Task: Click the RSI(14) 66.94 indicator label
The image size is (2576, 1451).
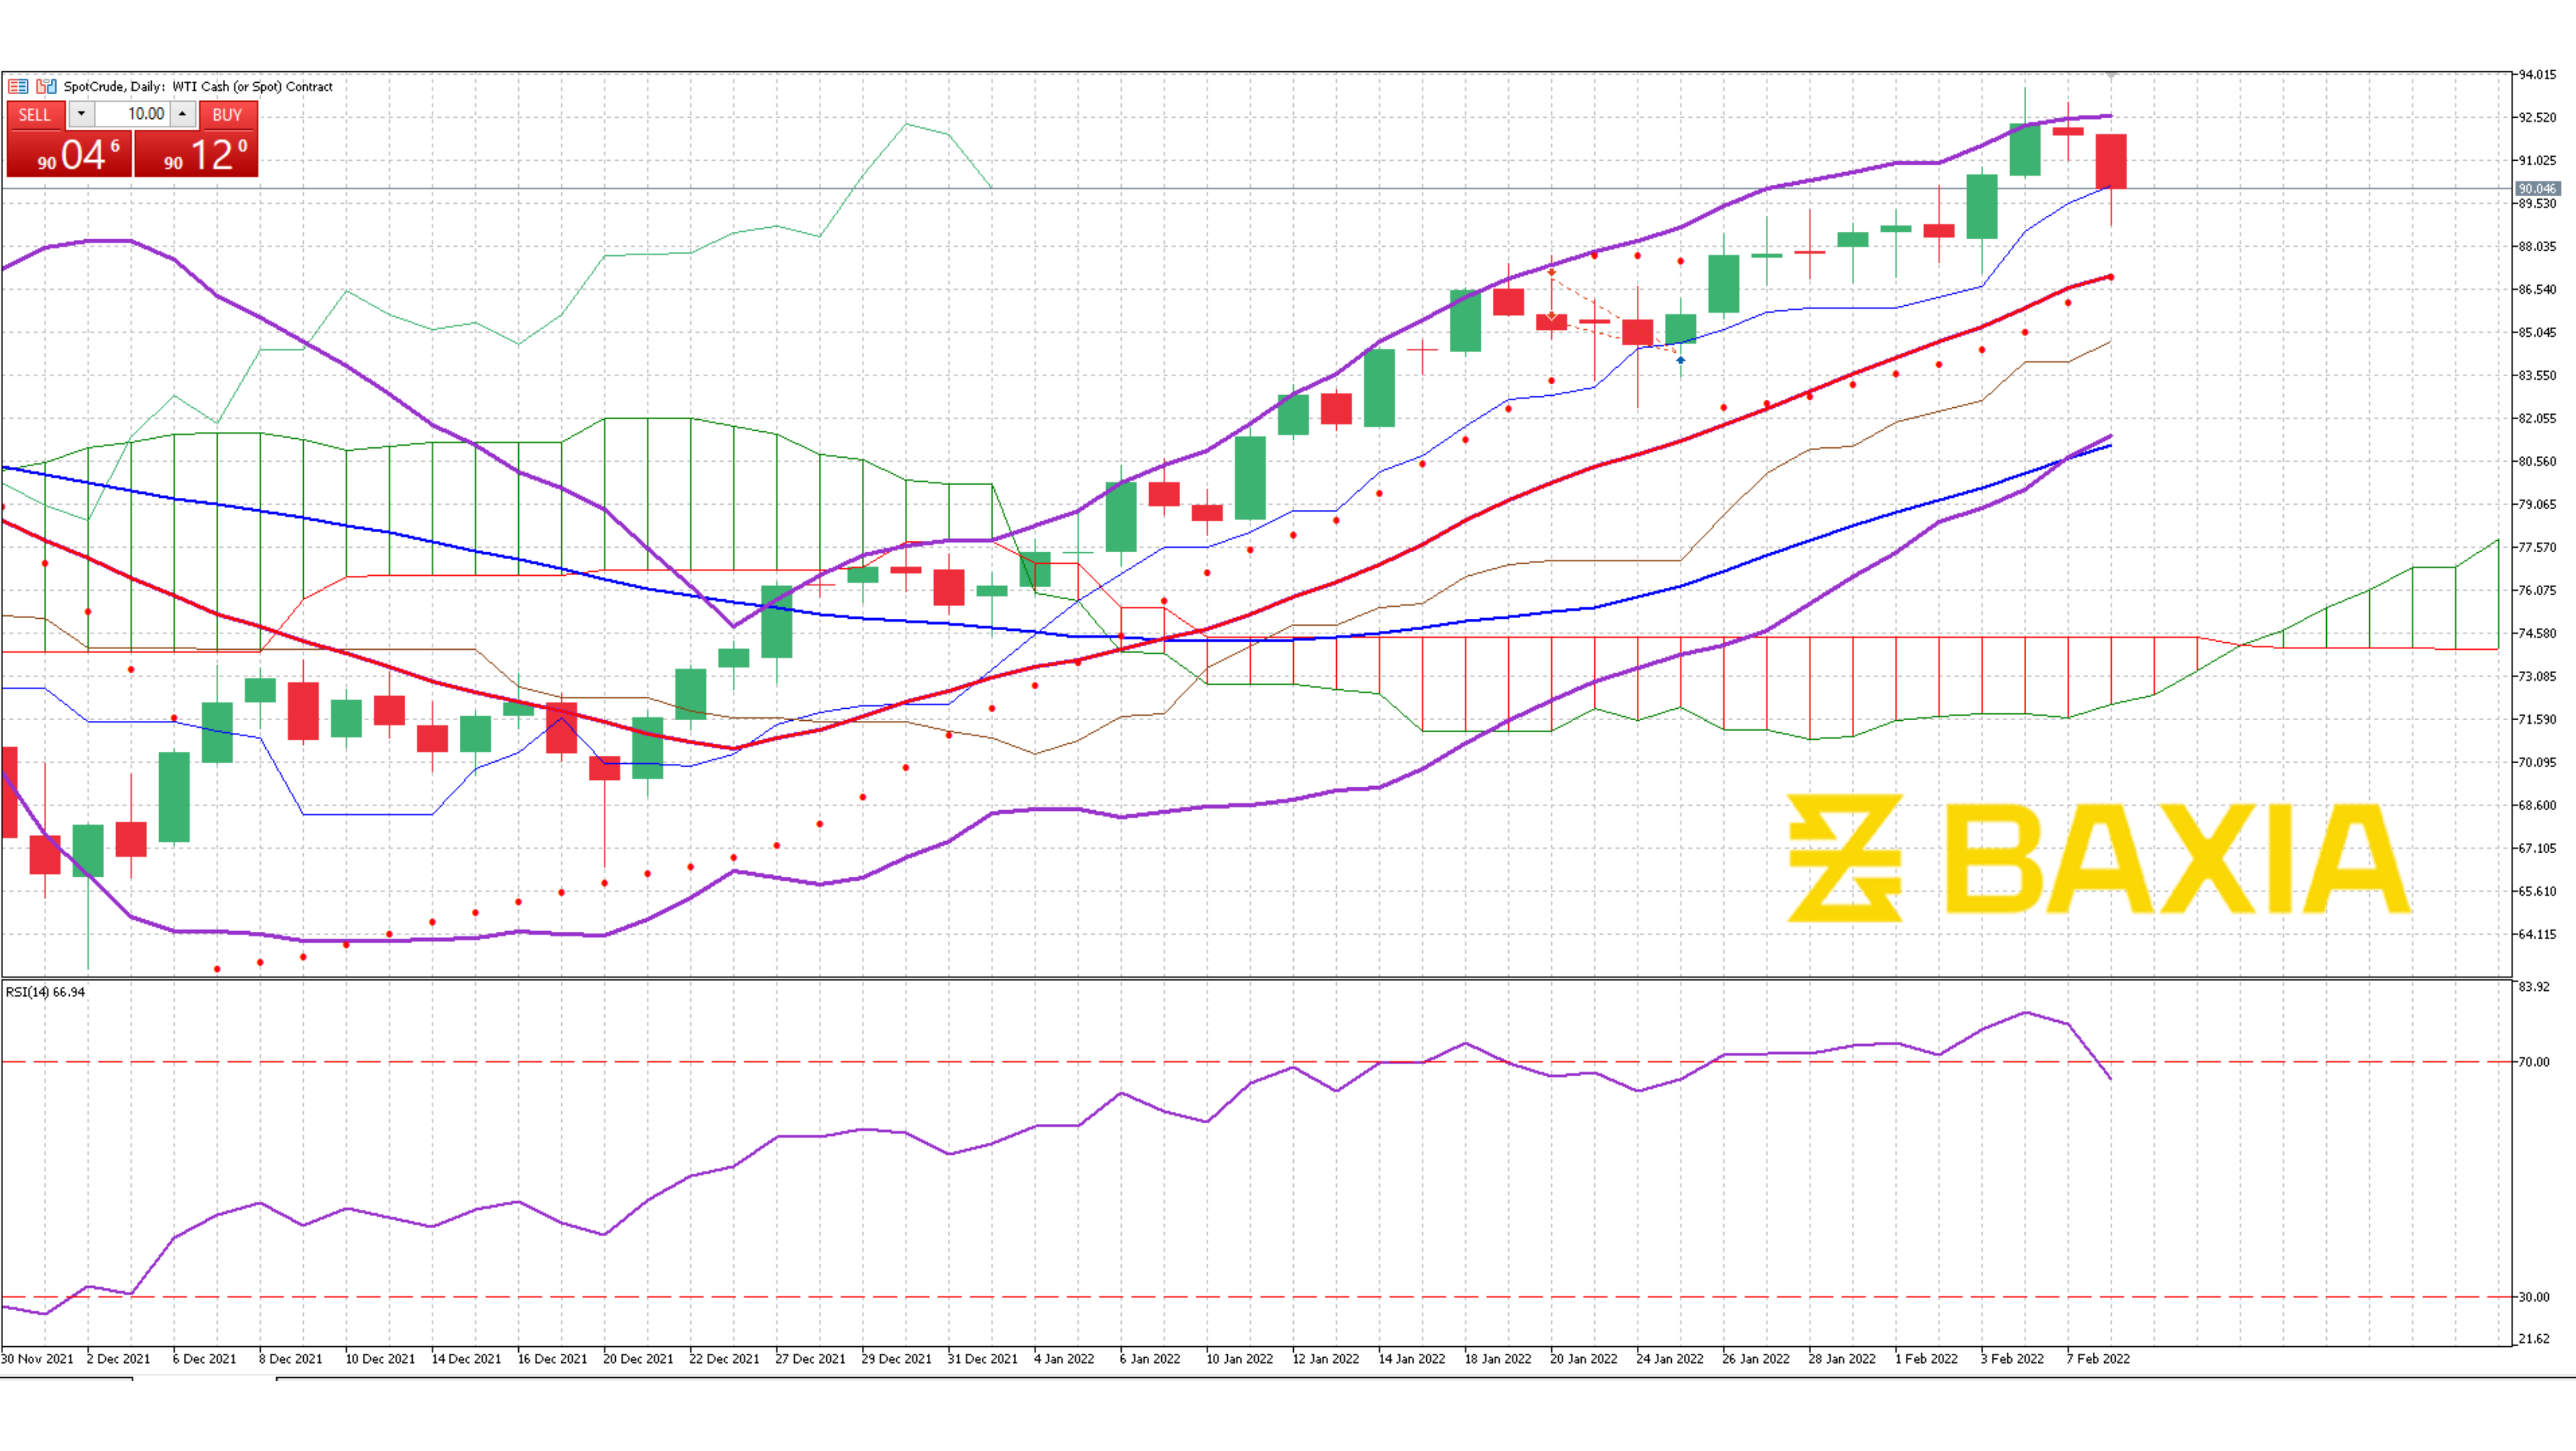Action: point(45,991)
